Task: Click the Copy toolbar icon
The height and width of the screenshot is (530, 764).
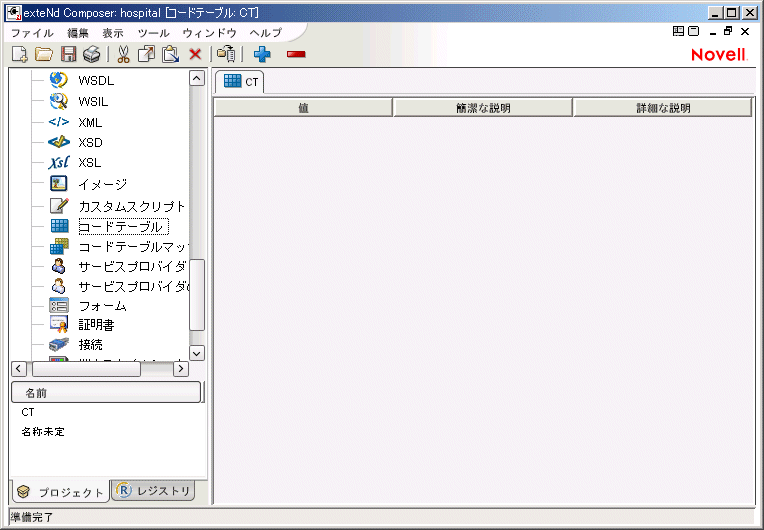Action: pyautogui.click(x=146, y=55)
